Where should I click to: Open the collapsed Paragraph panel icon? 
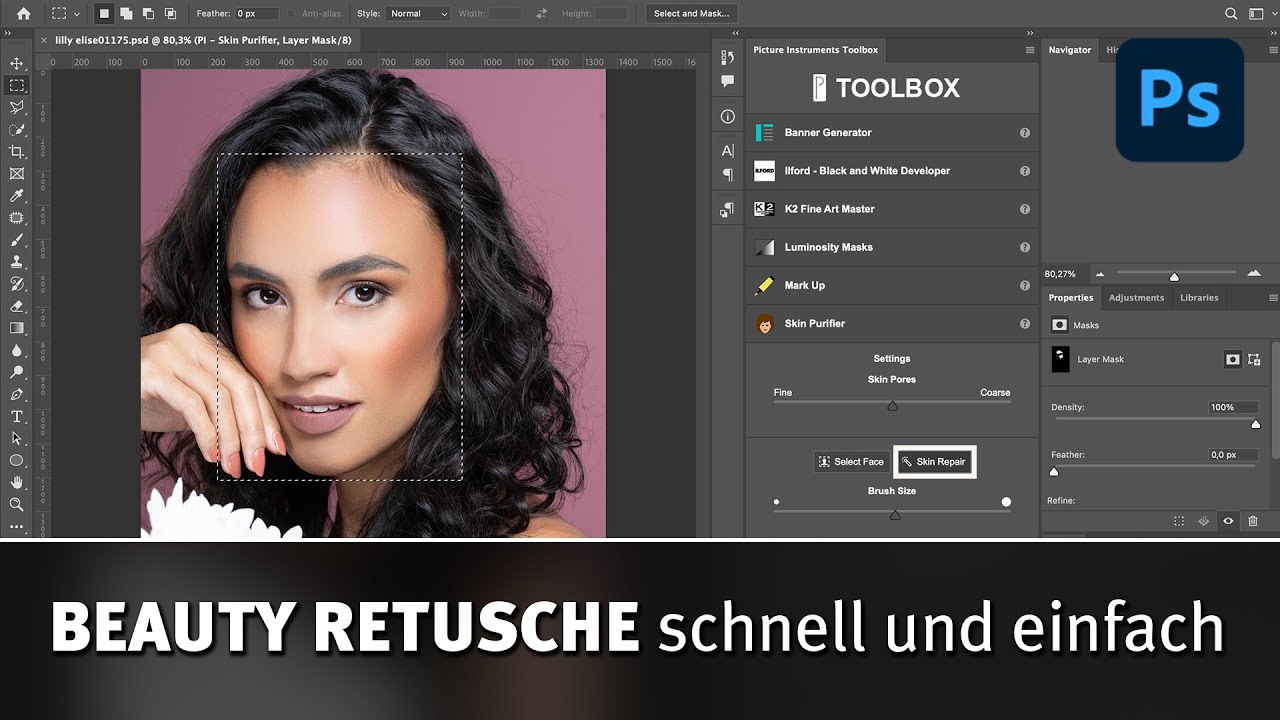tap(727, 175)
